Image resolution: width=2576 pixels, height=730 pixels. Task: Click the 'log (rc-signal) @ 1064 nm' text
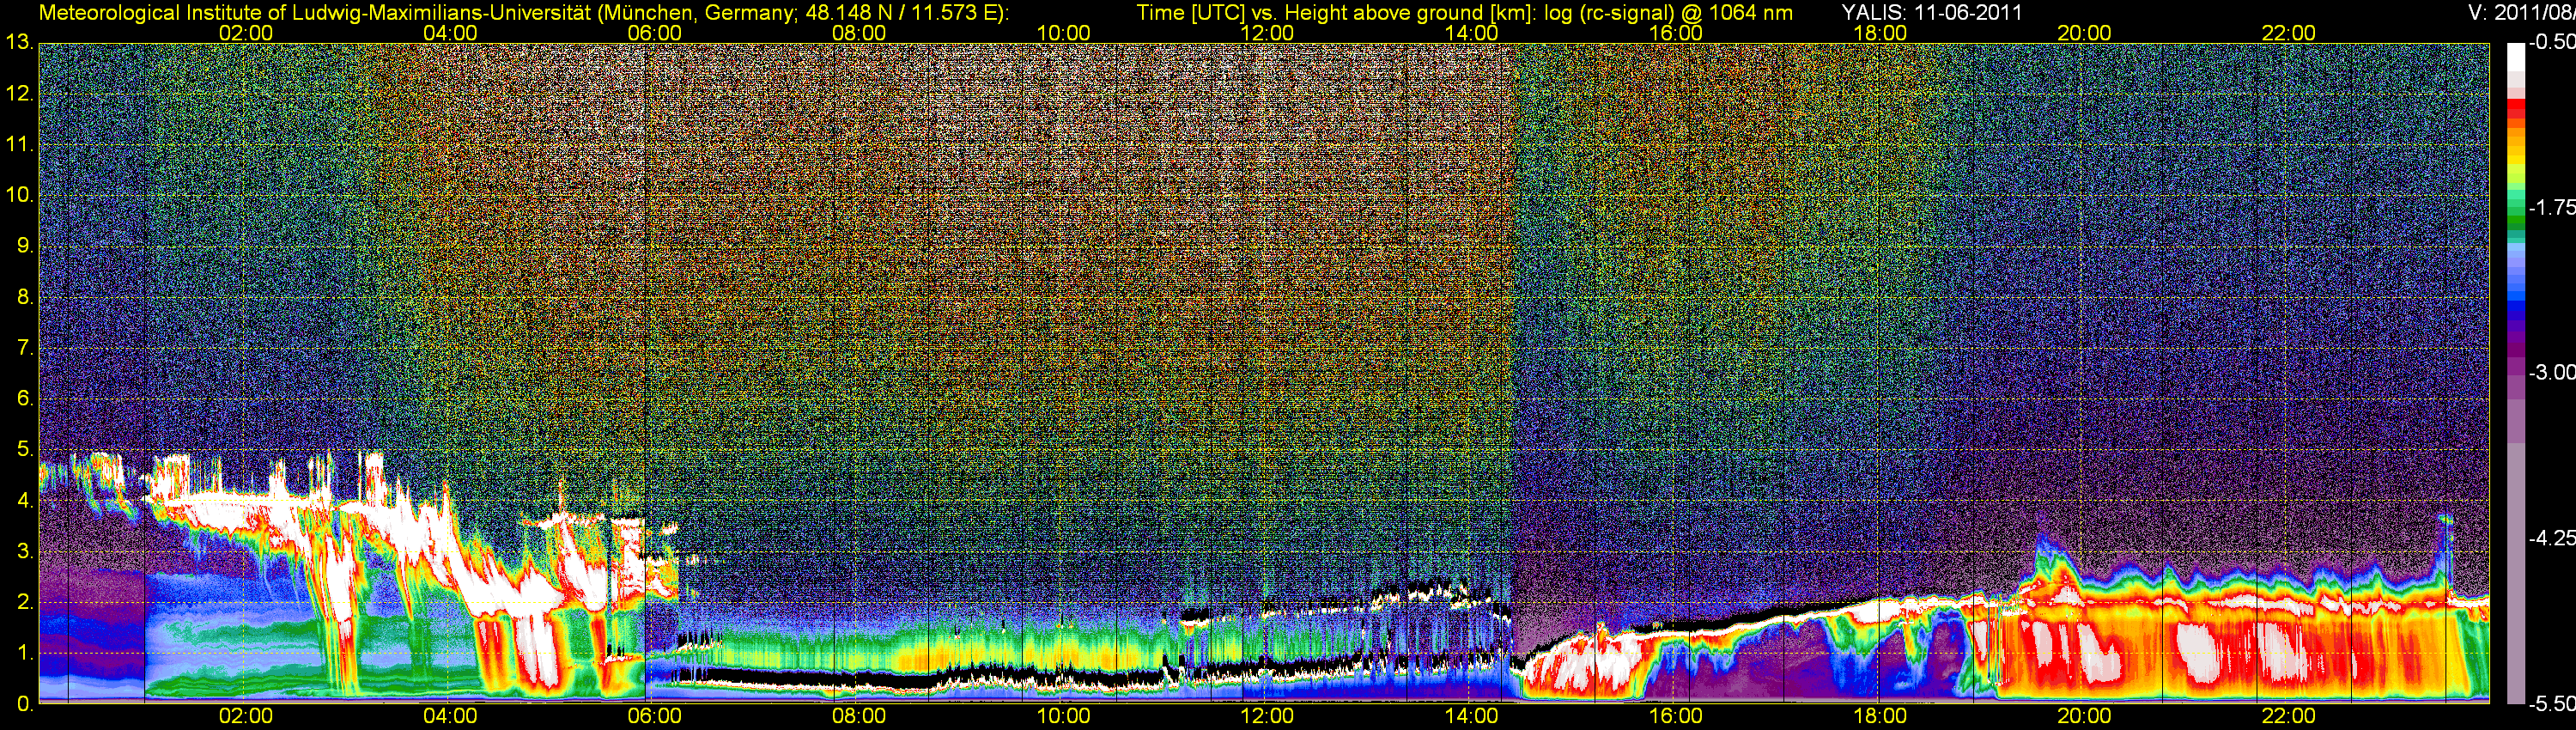click(1668, 13)
